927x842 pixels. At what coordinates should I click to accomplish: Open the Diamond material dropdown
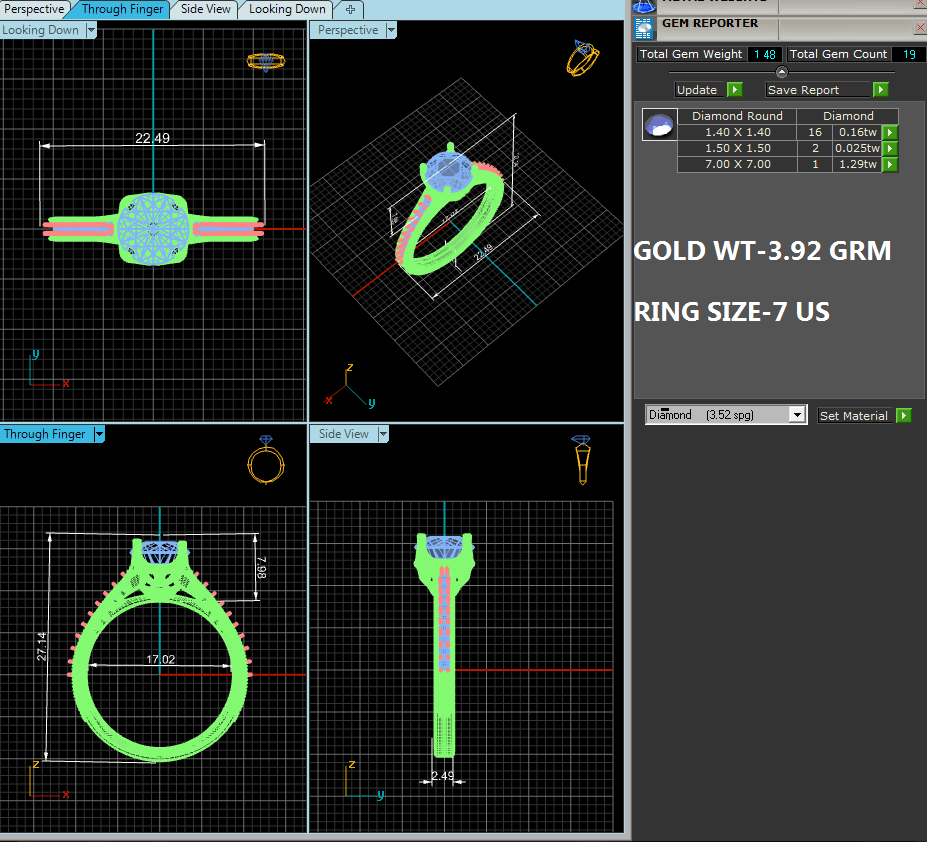tap(796, 415)
